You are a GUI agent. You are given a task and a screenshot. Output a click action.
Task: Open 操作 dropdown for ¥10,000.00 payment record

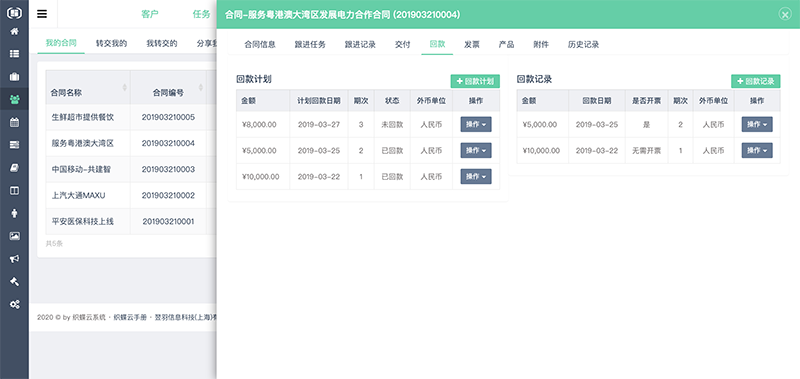tap(757, 150)
